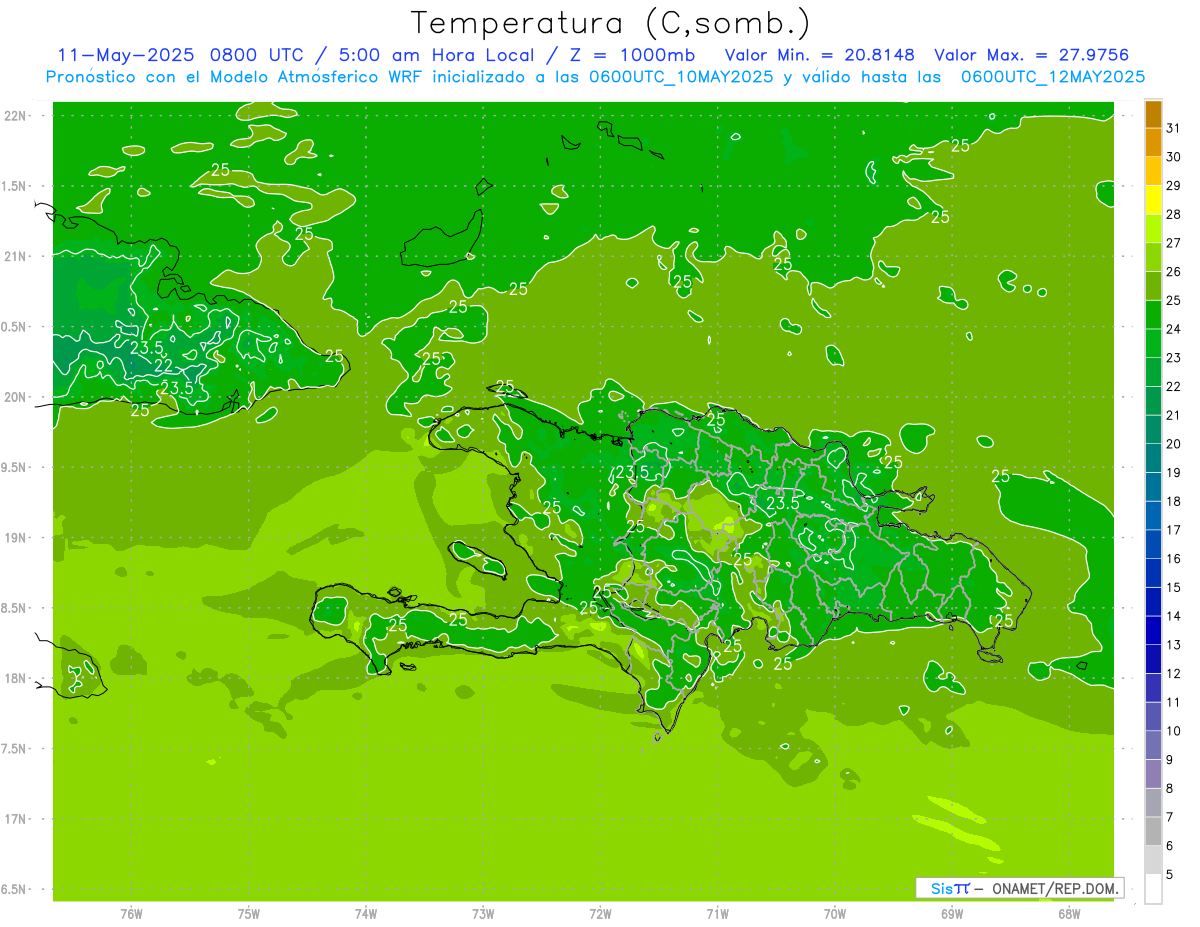Pick the legend swatch between 29 and 30
1200x927 pixels.
click(1153, 171)
